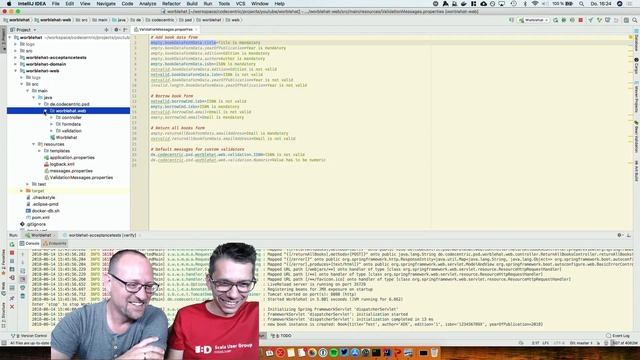This screenshot has height=360, width=640.
Task: Click the worblehat-web breadcrumb
Action: [52, 20]
